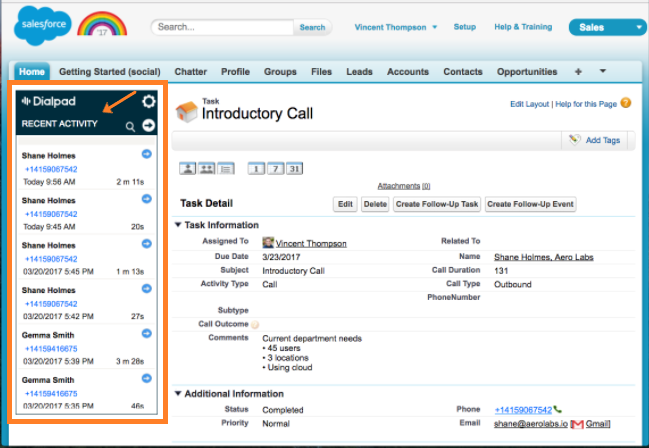
Task: Click the Call Outcome help icon
Action: [255, 325]
